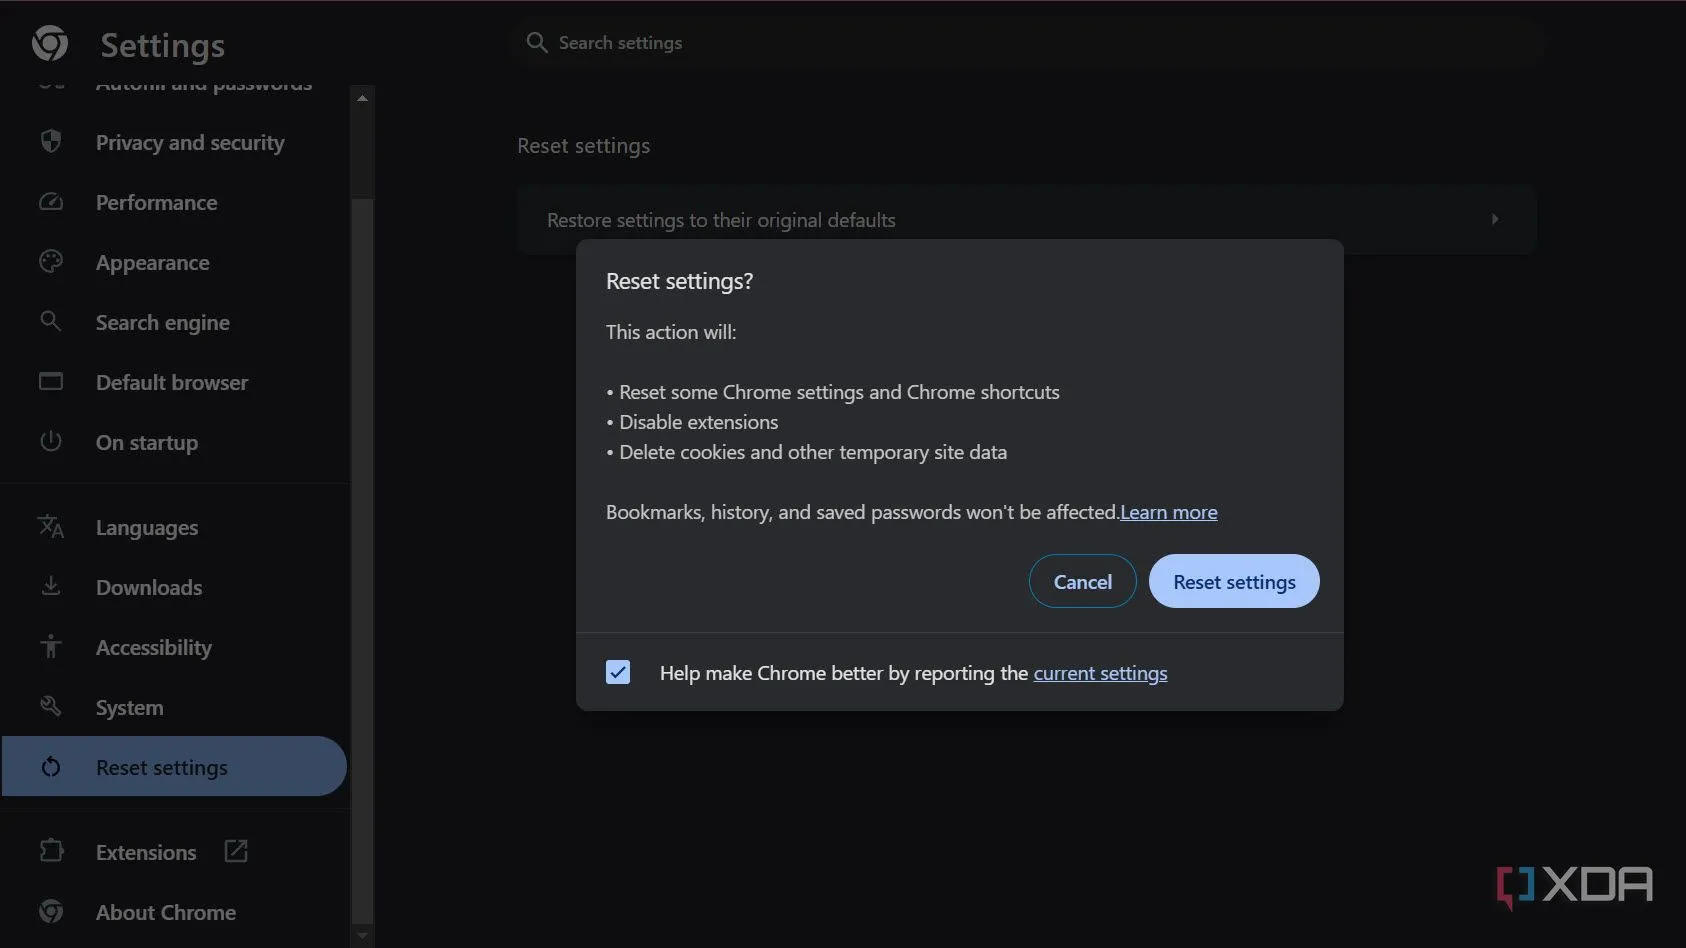
Task: Go to the On startup section
Action: [146, 442]
